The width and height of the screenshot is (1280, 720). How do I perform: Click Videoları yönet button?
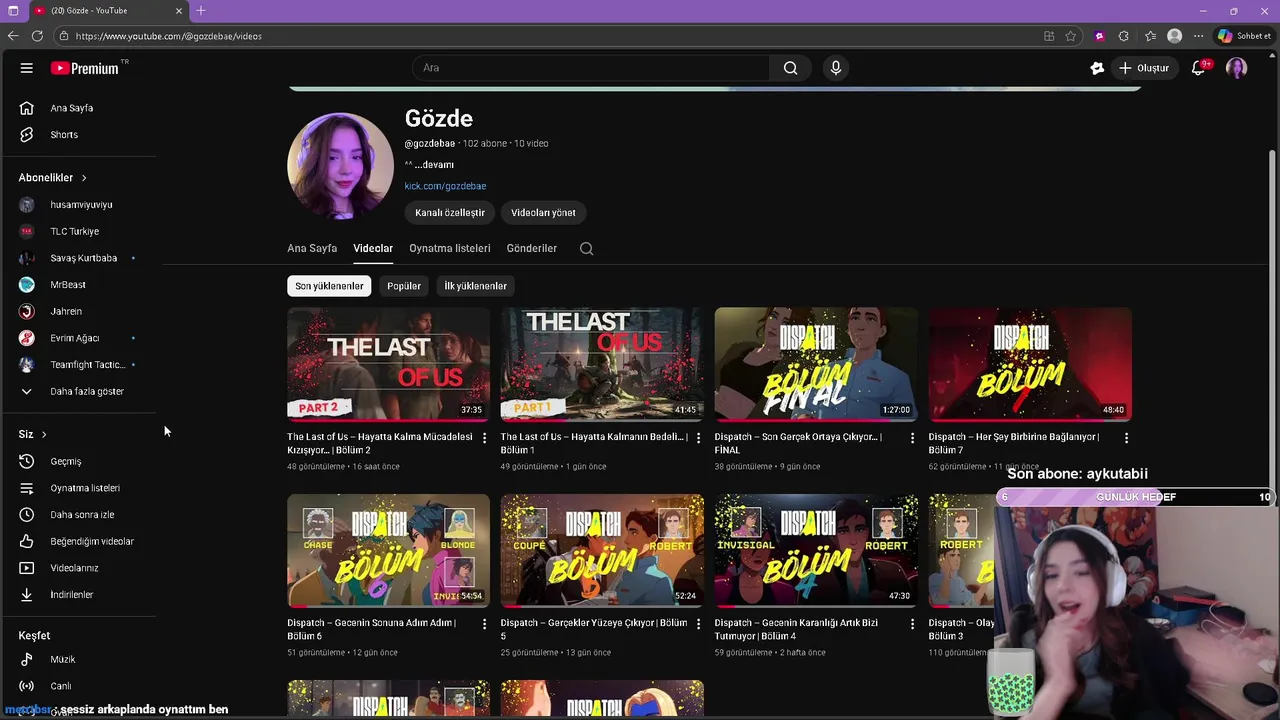[543, 213]
